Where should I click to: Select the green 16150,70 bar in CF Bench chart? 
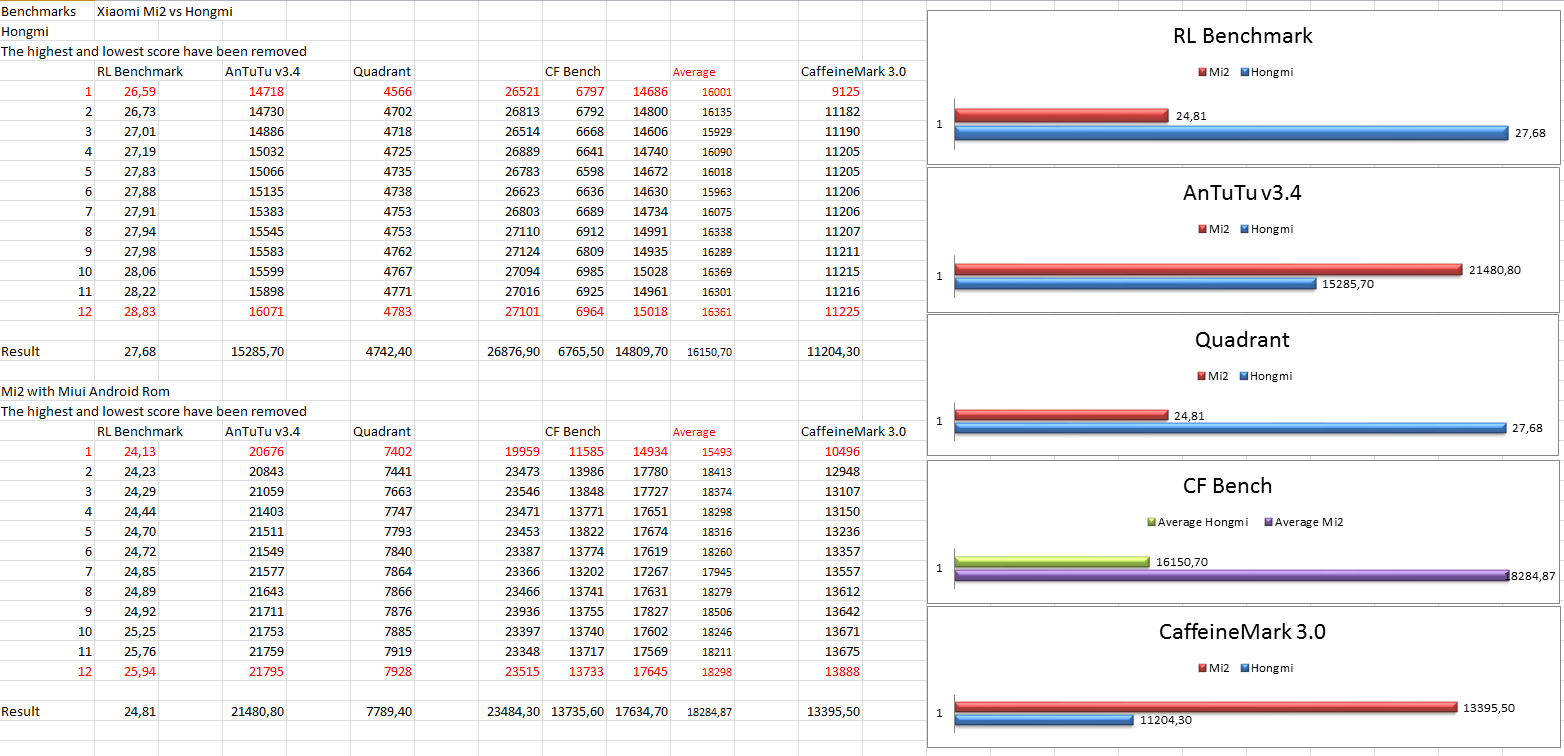point(1052,562)
